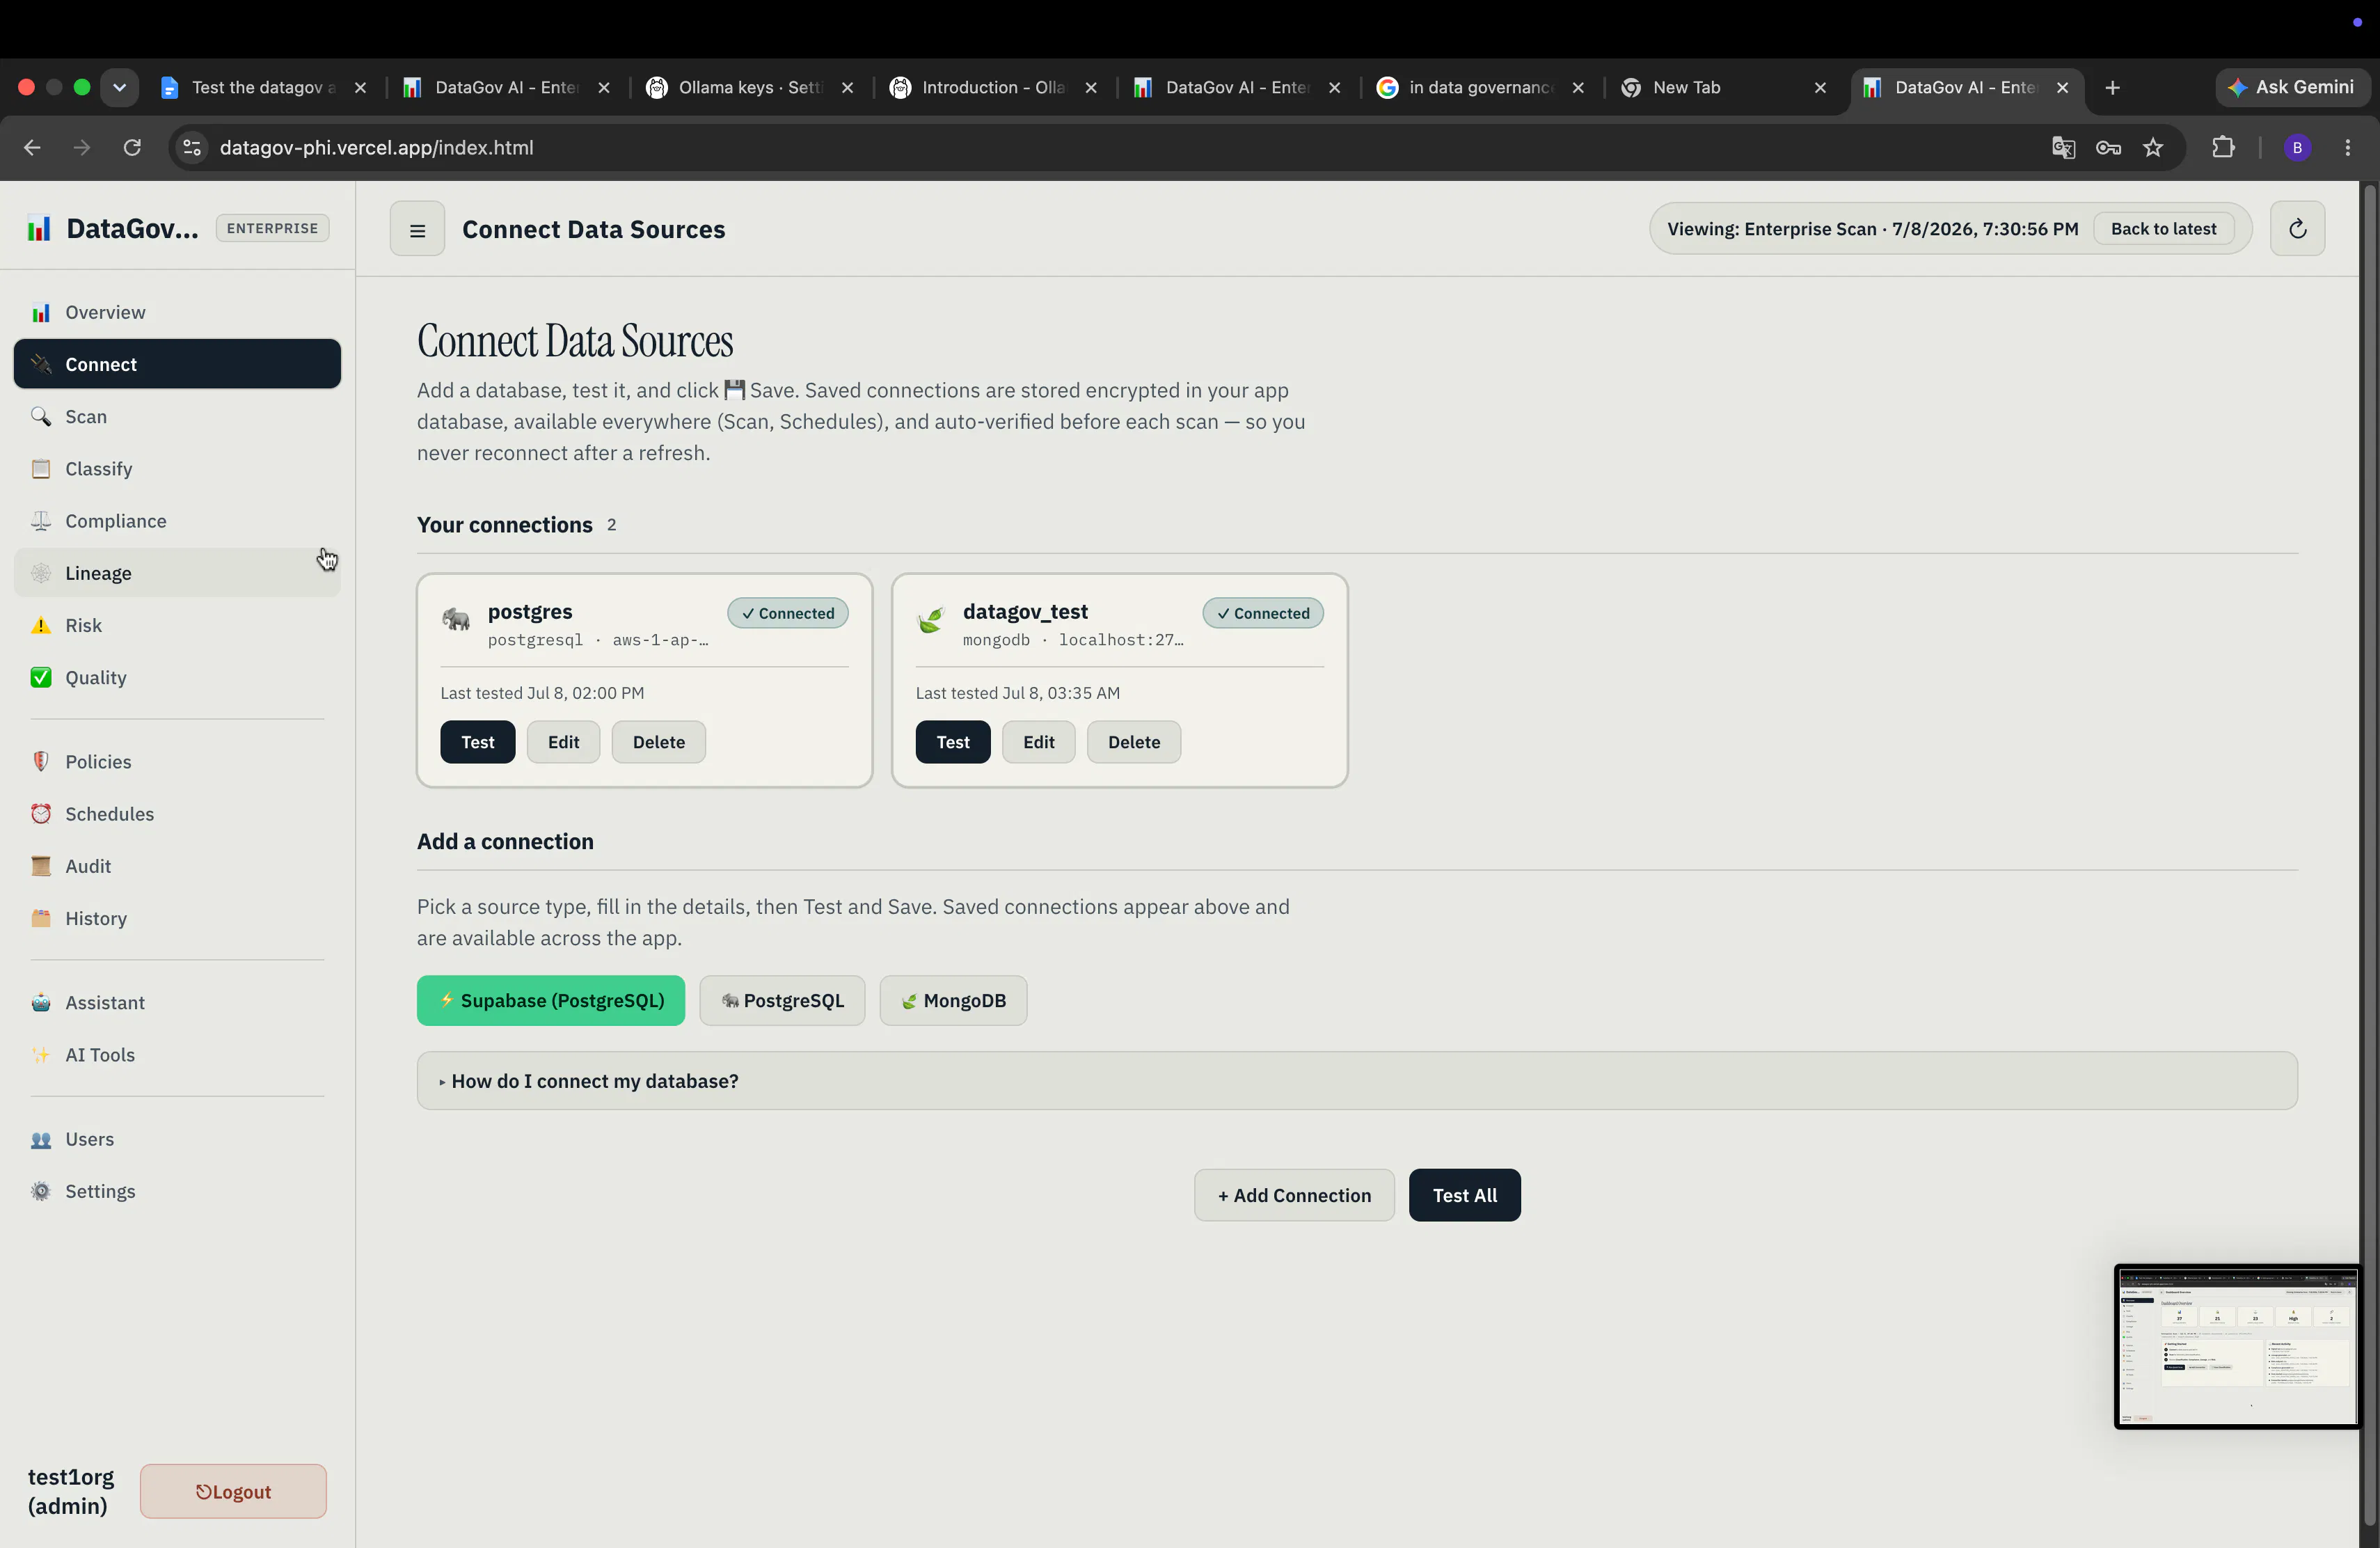Choose MongoDB source type
Viewport: 2380px width, 1548px height.
pyautogui.click(x=953, y=1000)
